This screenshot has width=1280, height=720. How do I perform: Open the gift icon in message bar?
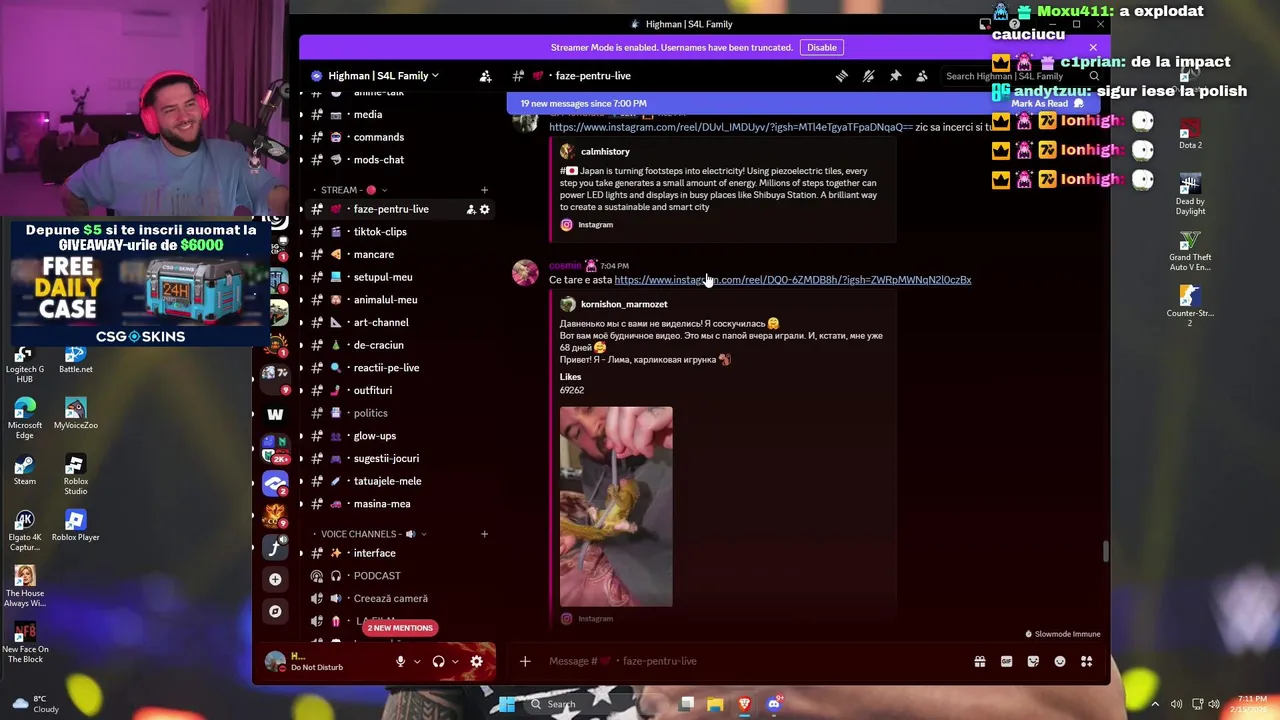(980, 661)
